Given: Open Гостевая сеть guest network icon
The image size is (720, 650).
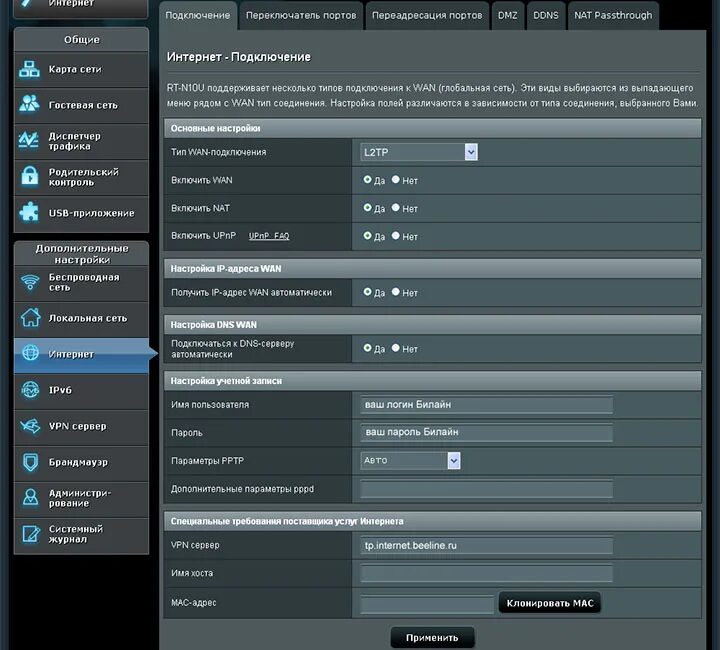Looking at the screenshot, I should (x=29, y=104).
